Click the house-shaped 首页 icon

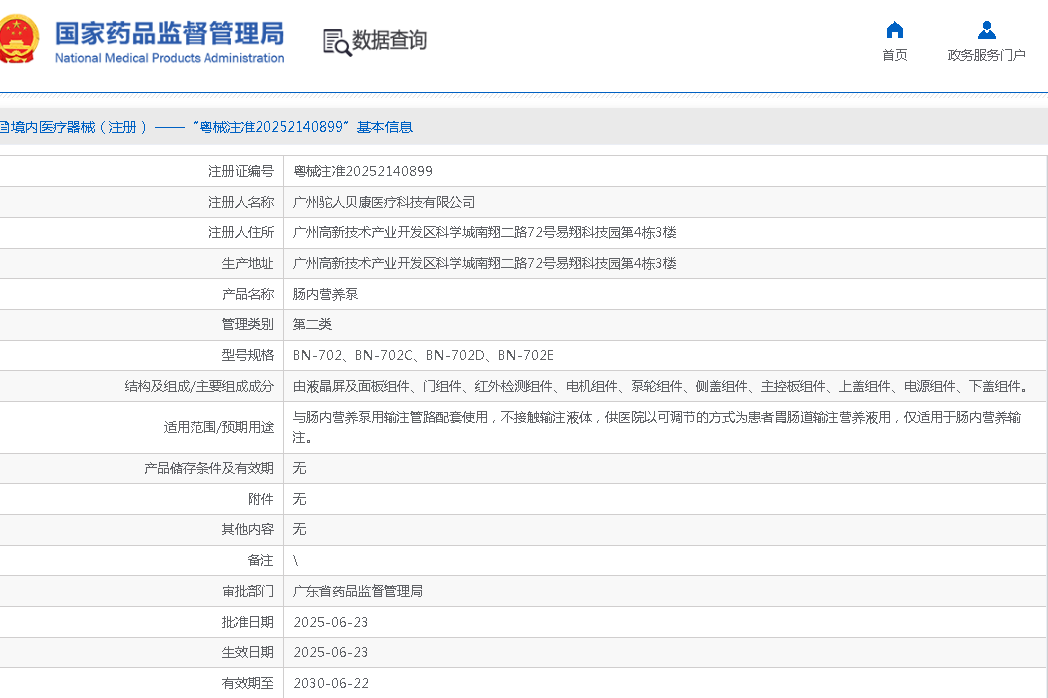[x=895, y=30]
